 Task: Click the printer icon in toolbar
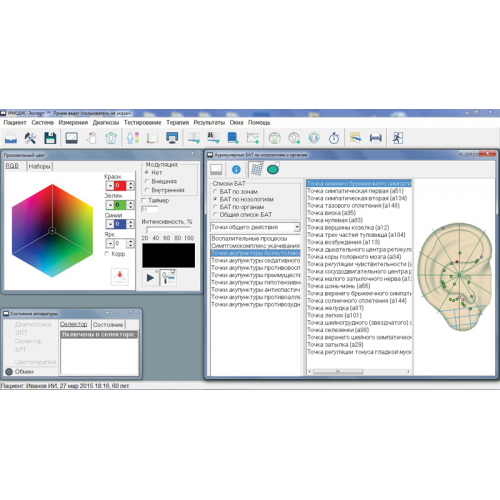(x=376, y=138)
